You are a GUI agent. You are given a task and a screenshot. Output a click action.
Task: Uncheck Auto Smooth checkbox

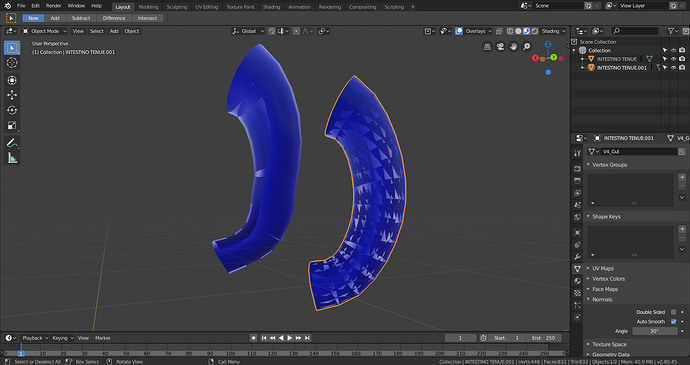673,322
